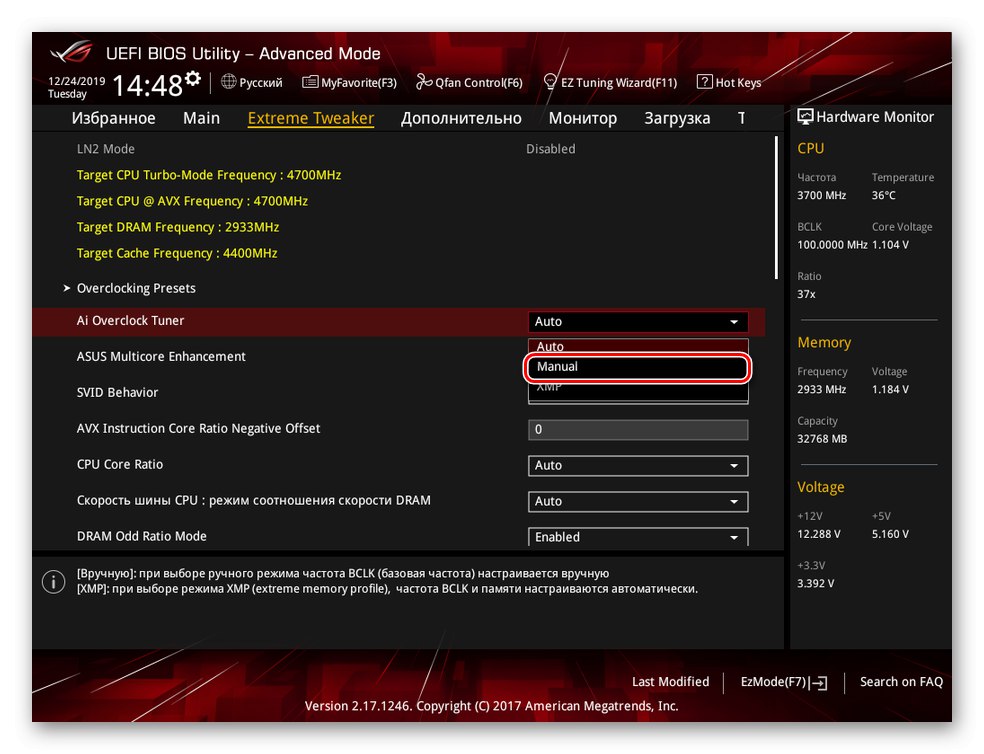Click the ASUS Multicore Enhancement label
The height and width of the screenshot is (754, 984).
tap(161, 357)
